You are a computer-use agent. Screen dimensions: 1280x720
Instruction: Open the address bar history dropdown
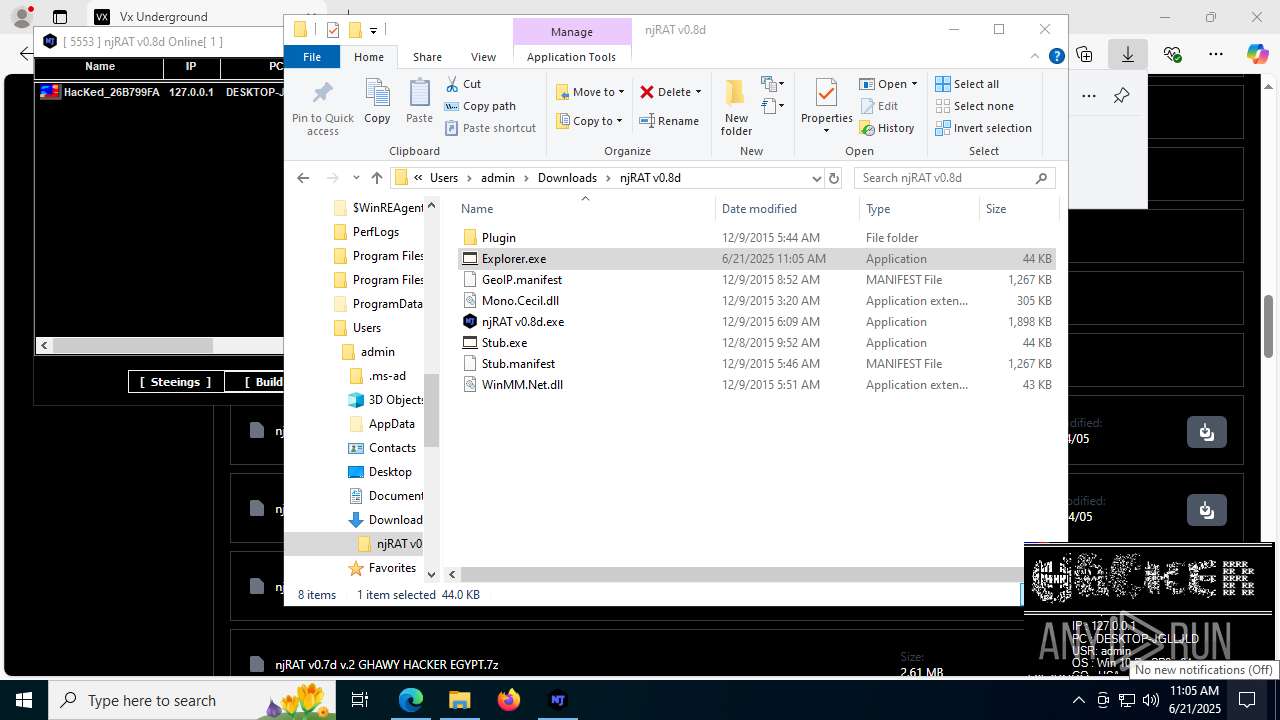[x=816, y=178]
